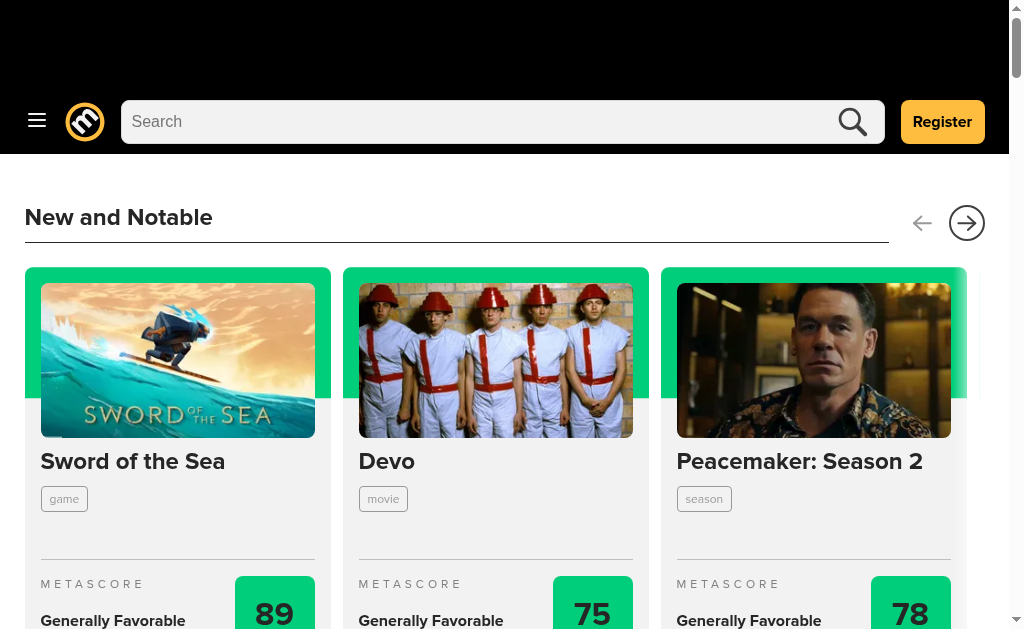Open the Peacemaker Season 2 image
Viewport: 1024px width, 629px height.
click(x=814, y=361)
